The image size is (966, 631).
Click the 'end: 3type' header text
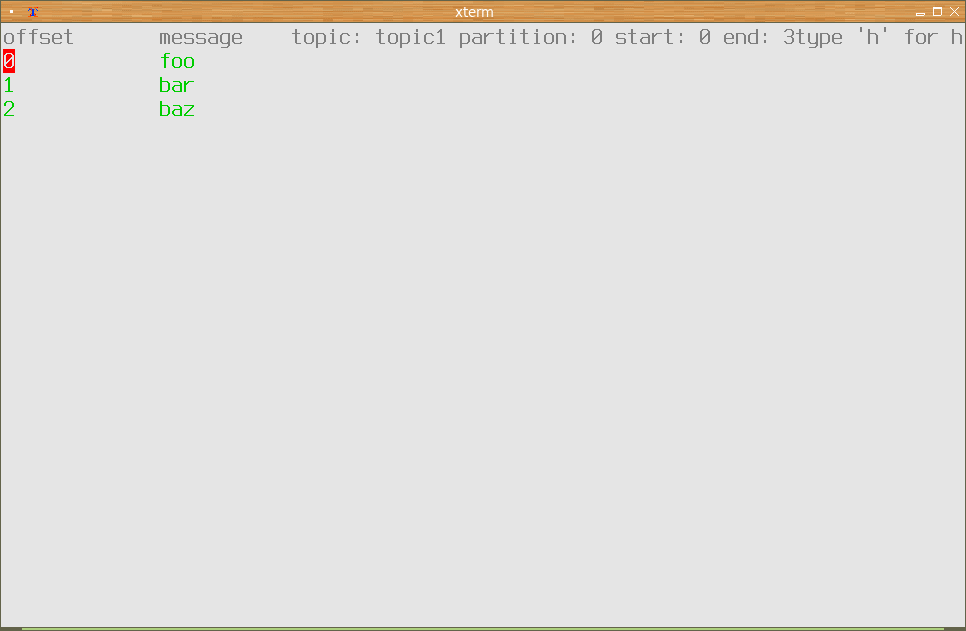(x=783, y=37)
